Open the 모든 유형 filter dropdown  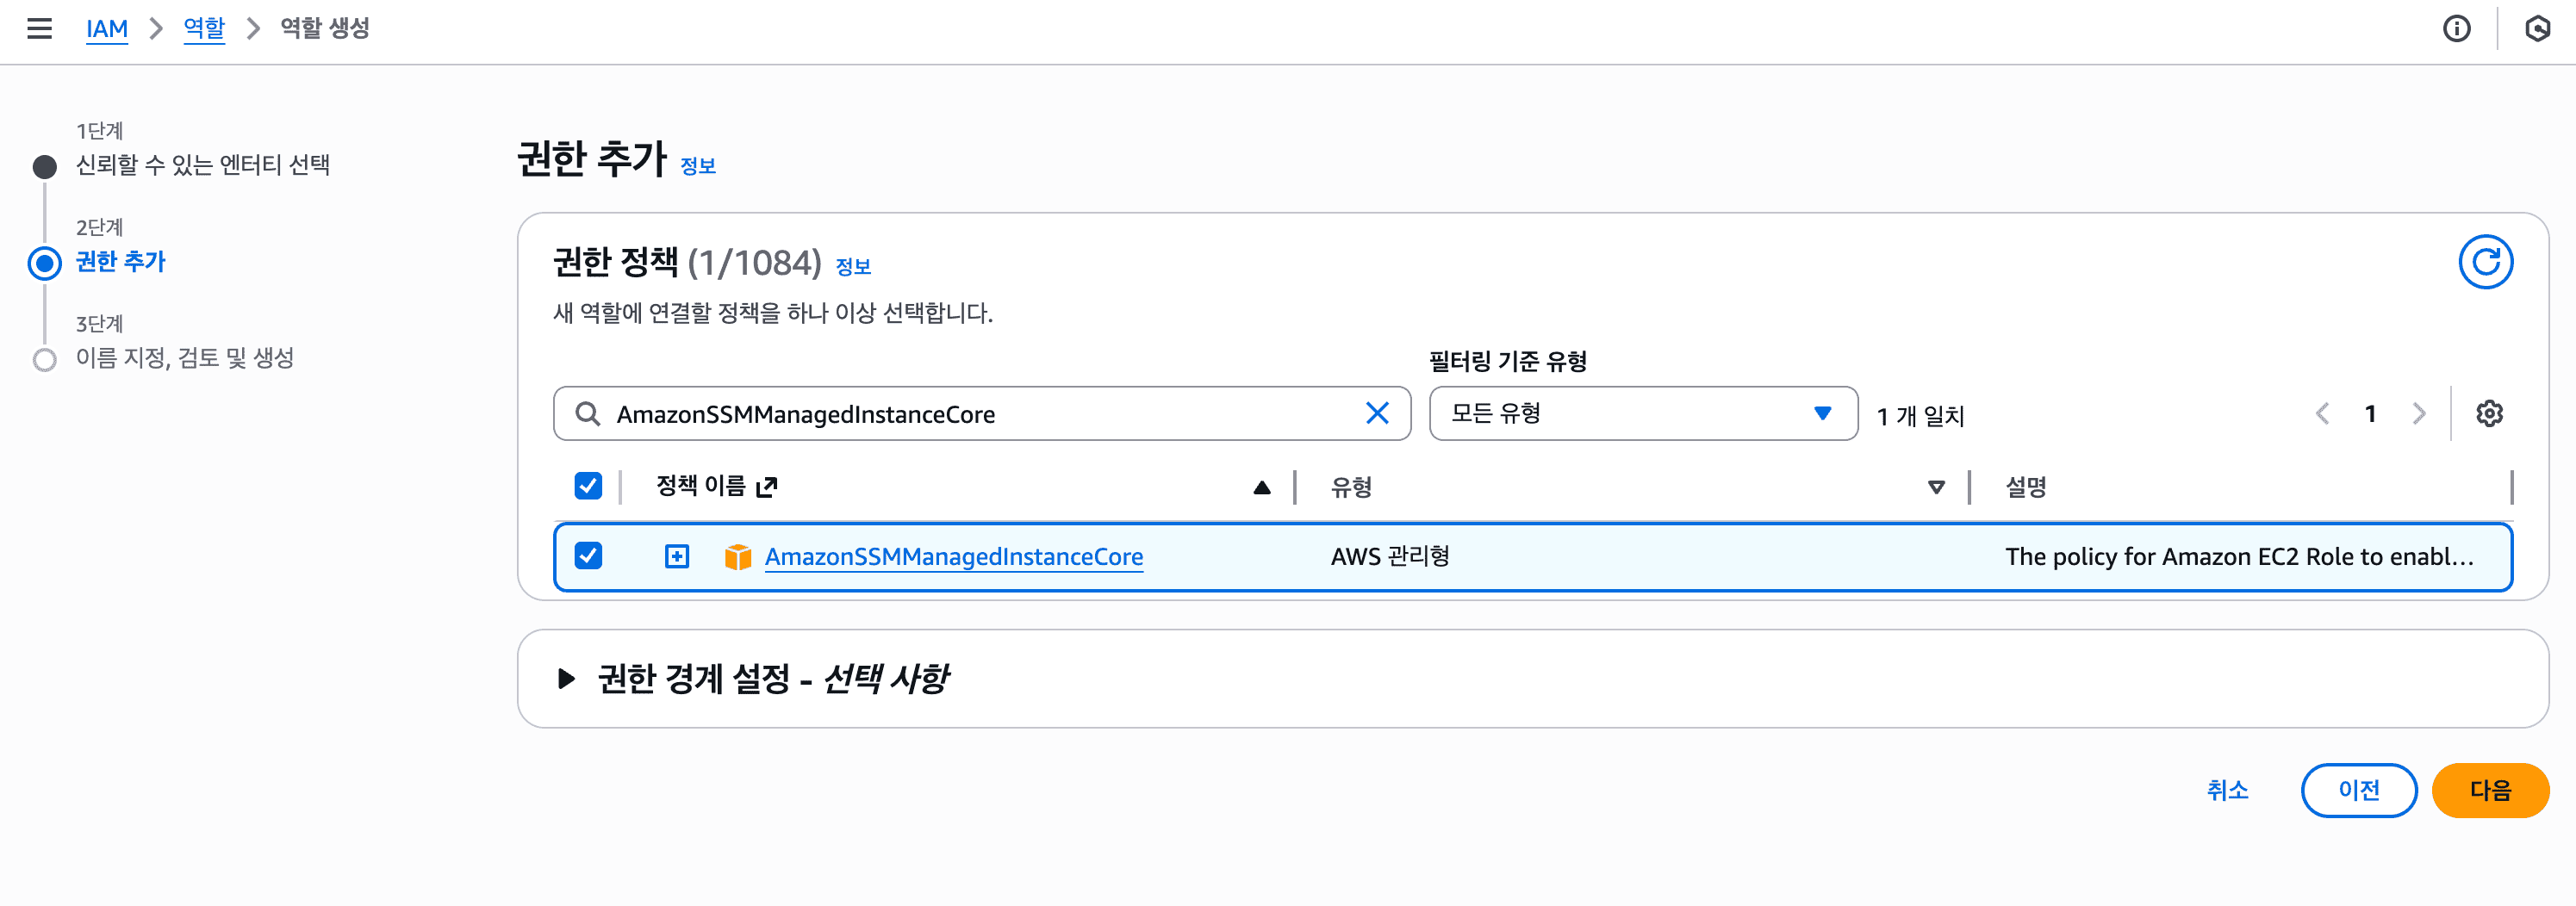click(1642, 413)
